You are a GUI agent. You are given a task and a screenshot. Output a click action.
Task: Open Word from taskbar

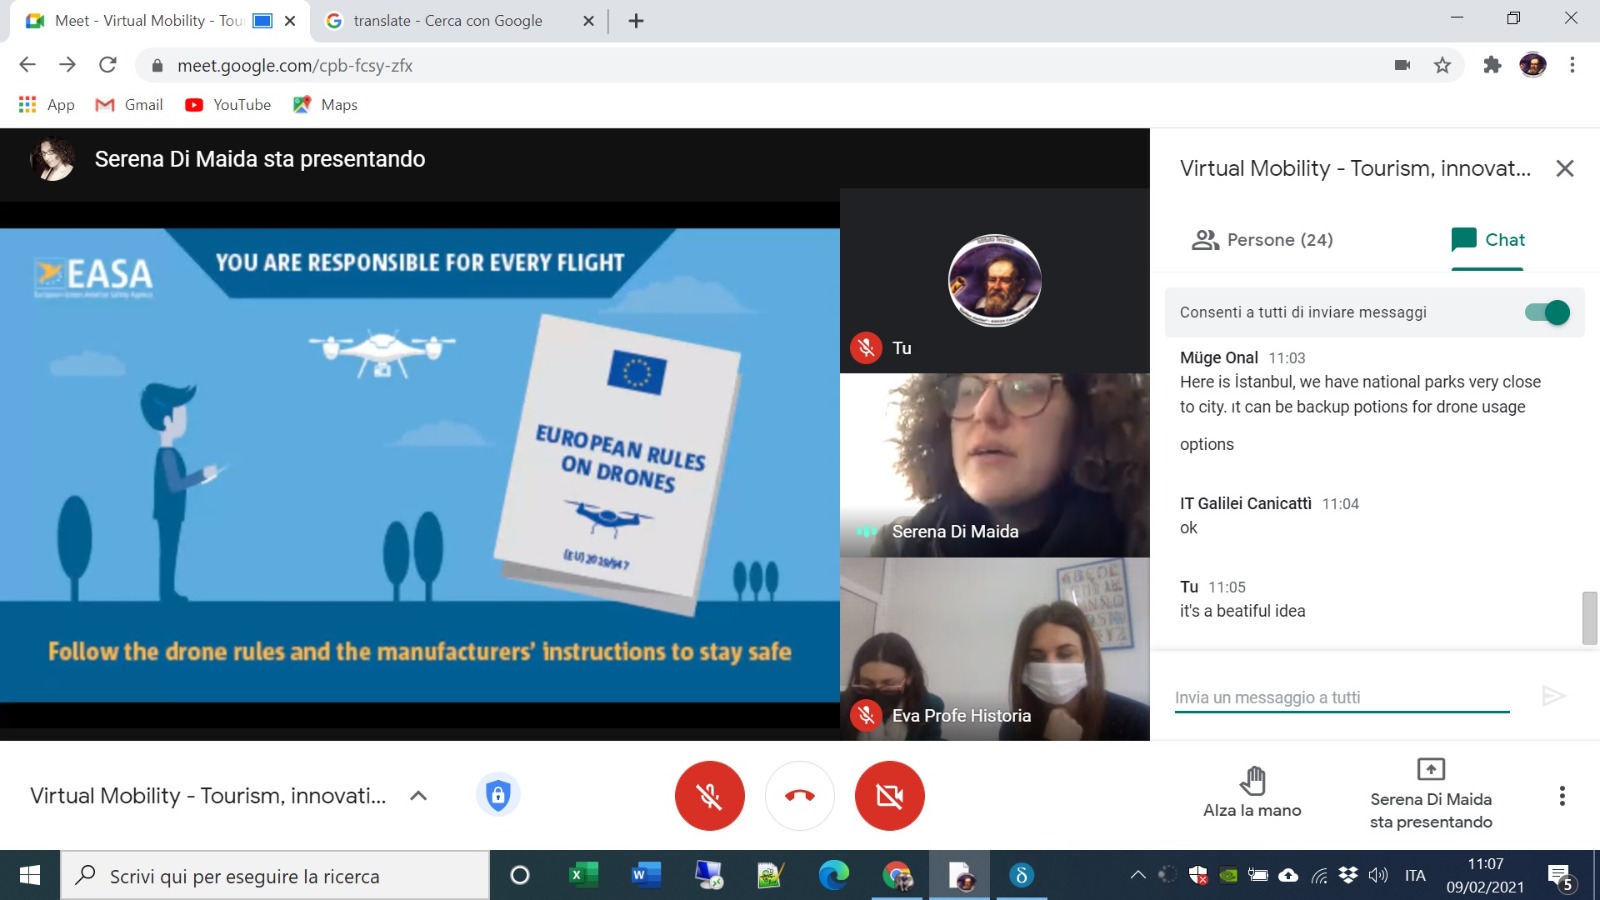coord(646,876)
